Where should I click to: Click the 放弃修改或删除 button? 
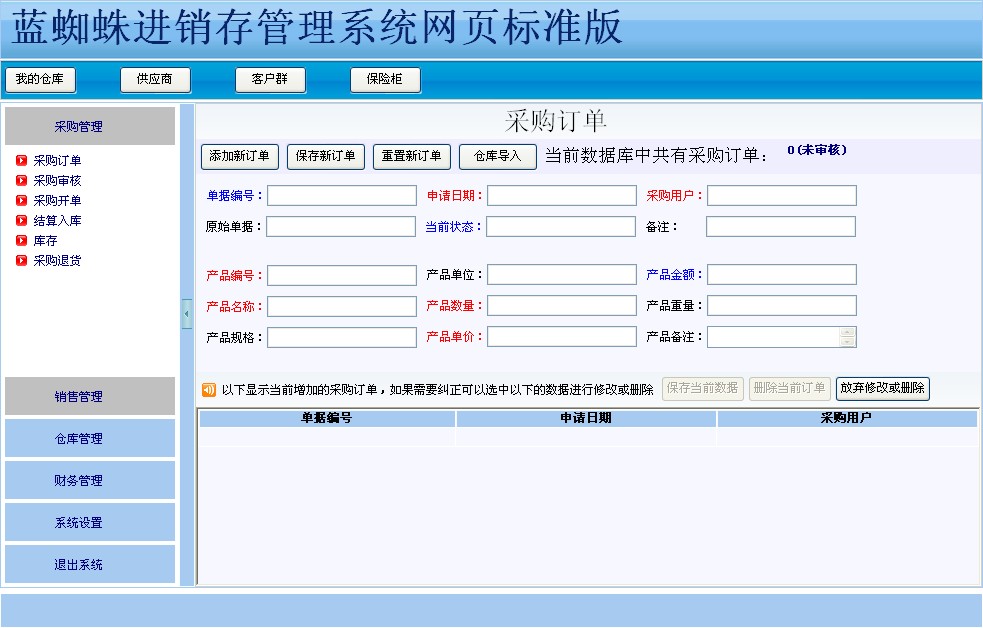point(882,389)
